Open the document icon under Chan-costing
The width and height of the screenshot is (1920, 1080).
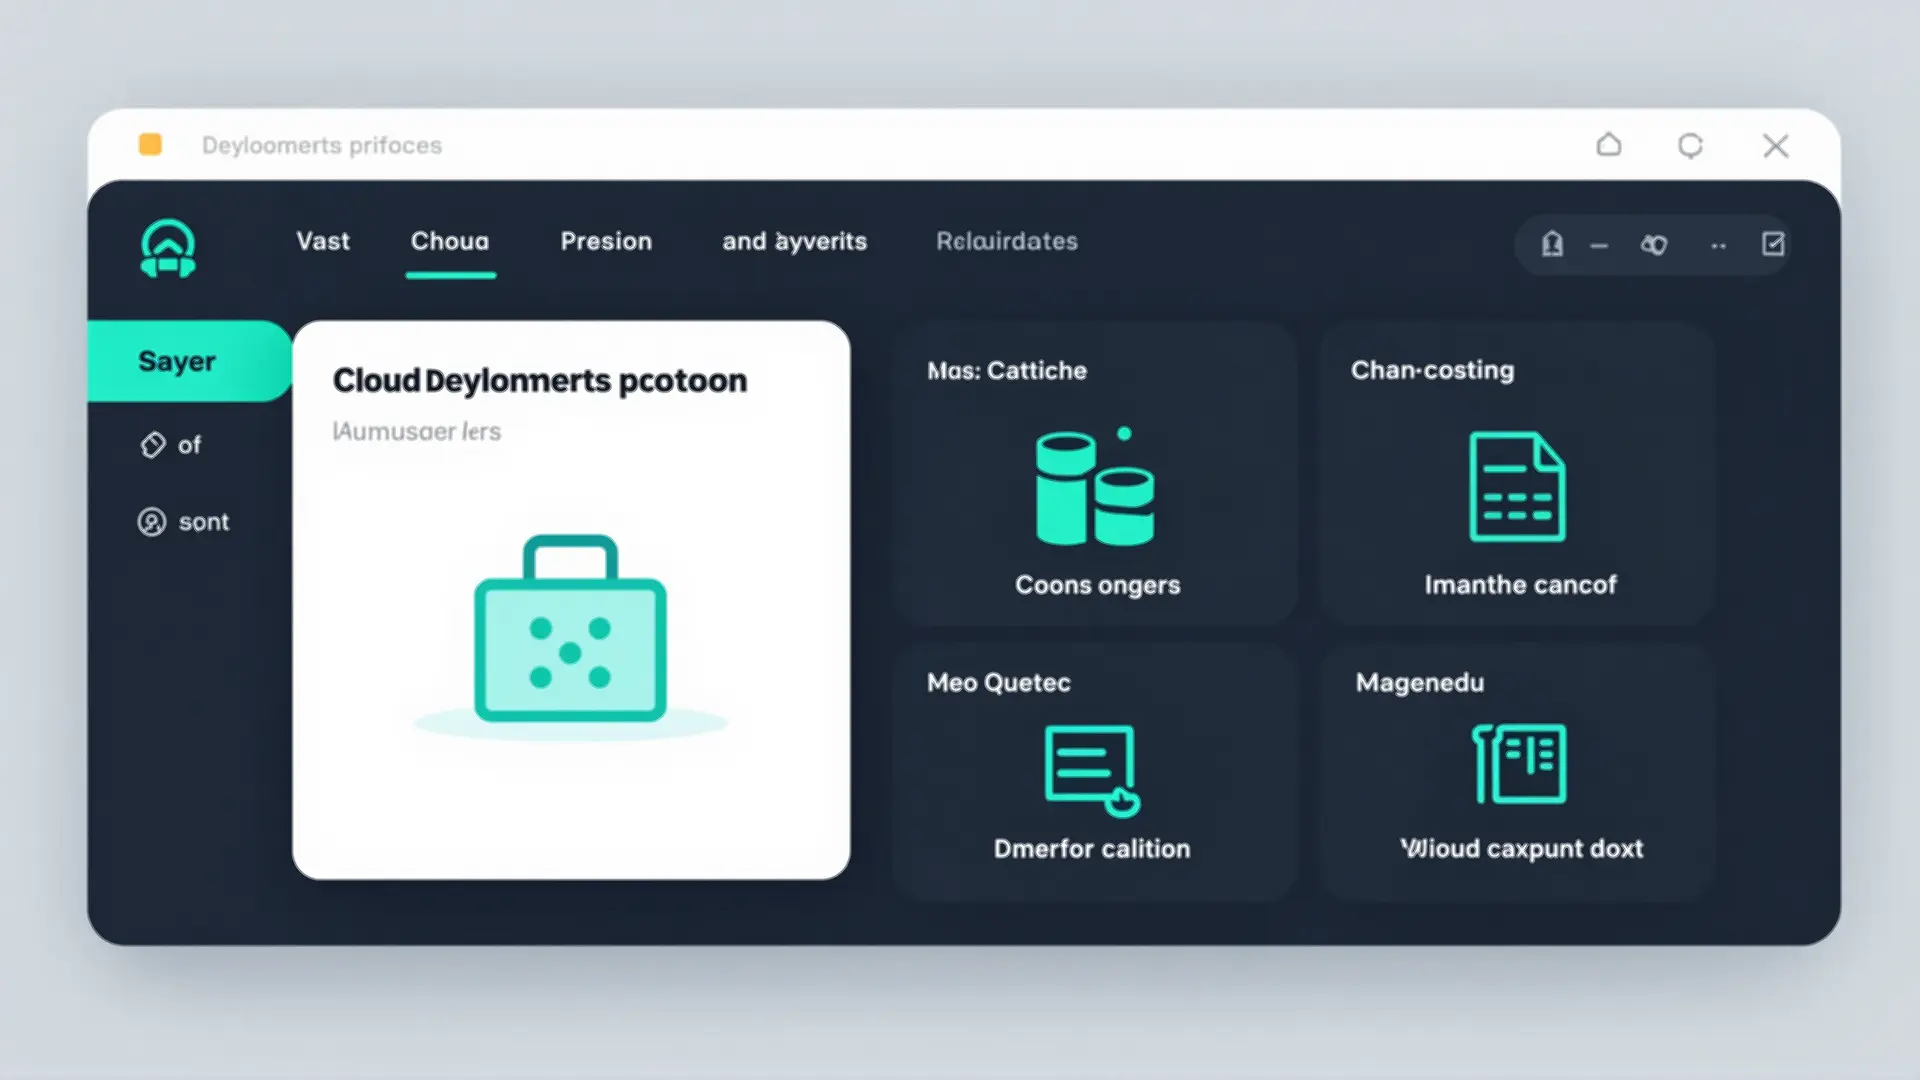pos(1517,488)
